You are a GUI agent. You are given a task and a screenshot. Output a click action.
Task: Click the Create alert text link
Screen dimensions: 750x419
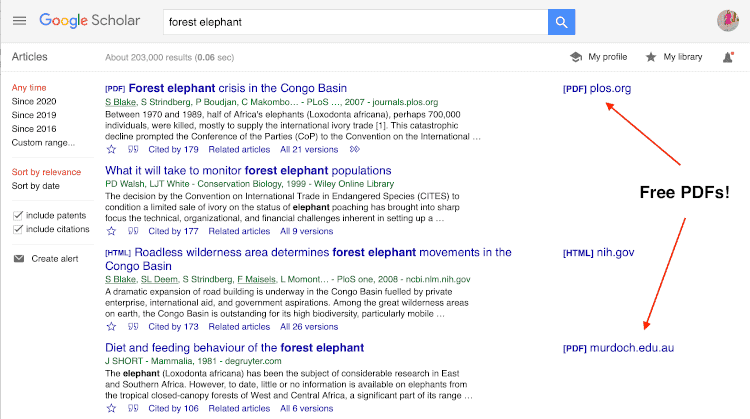tap(55, 259)
